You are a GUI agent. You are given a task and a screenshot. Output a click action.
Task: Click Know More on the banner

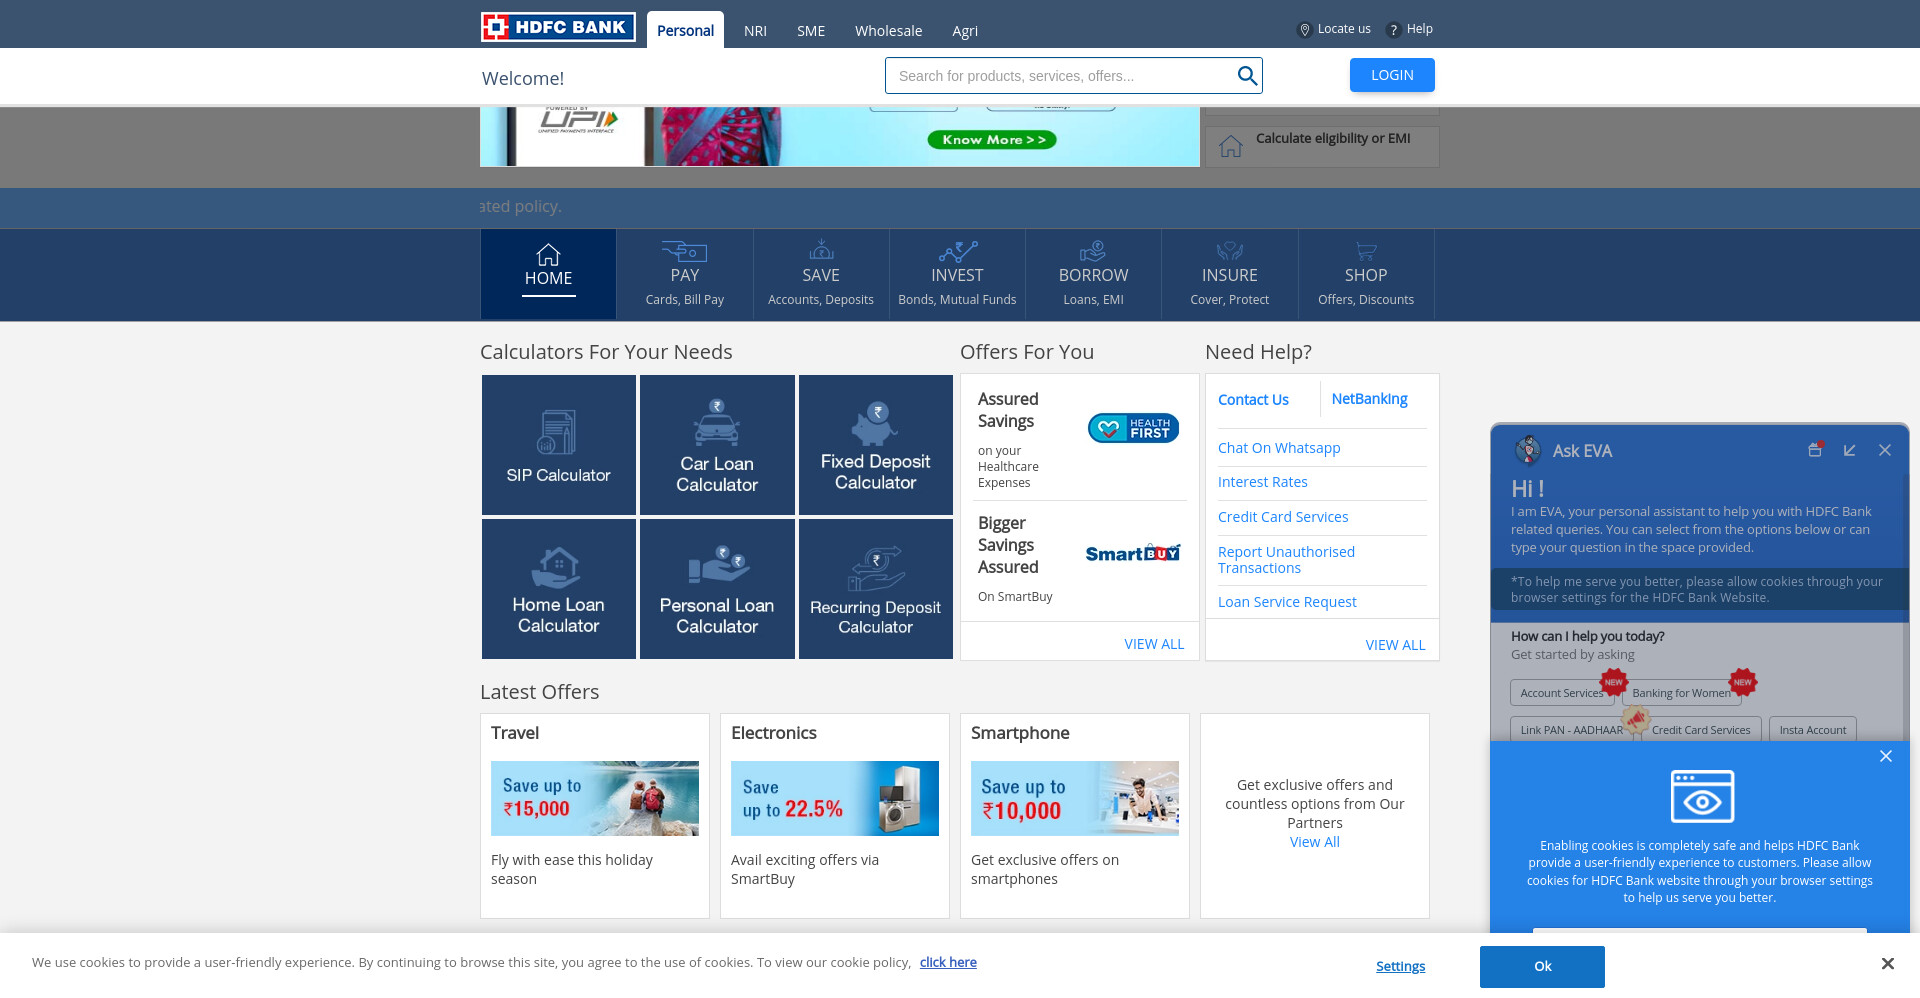992,140
